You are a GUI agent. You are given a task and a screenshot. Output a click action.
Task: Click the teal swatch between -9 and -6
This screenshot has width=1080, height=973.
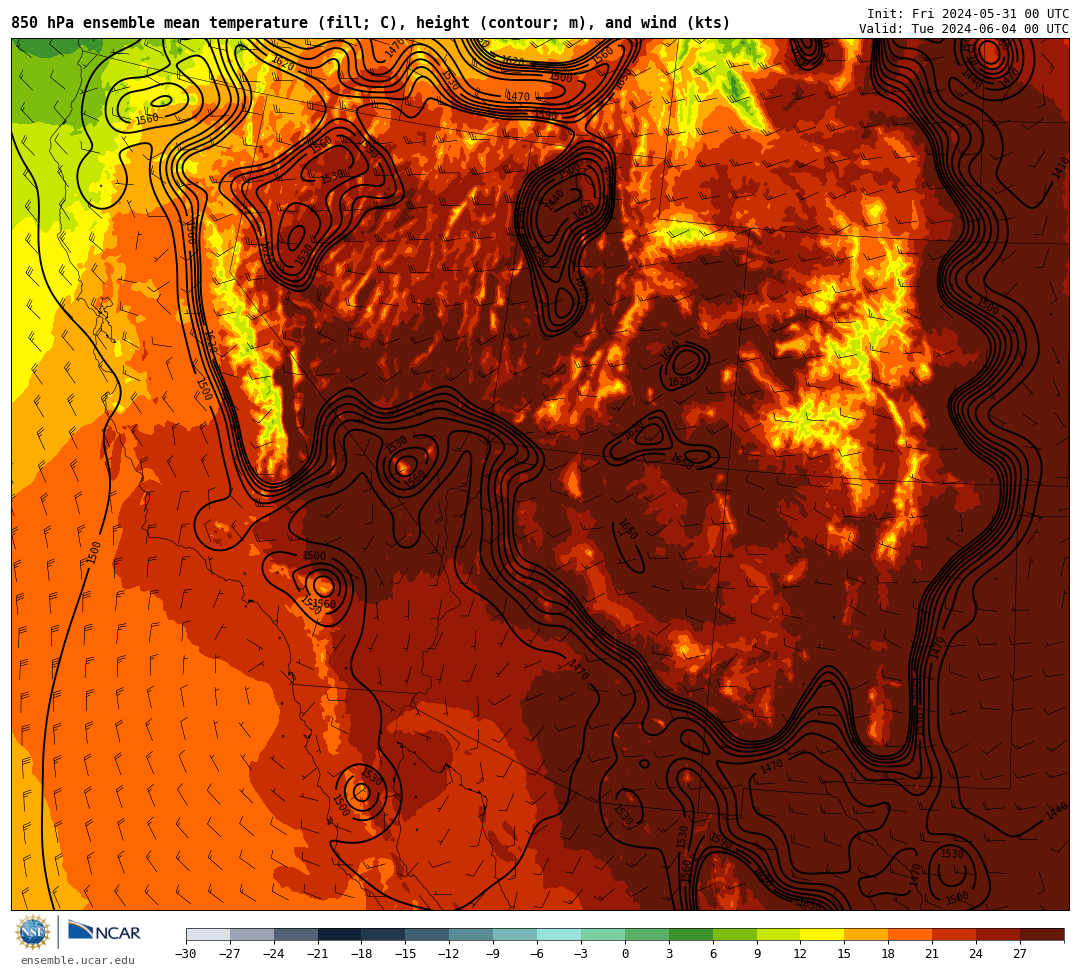pyautogui.click(x=515, y=934)
